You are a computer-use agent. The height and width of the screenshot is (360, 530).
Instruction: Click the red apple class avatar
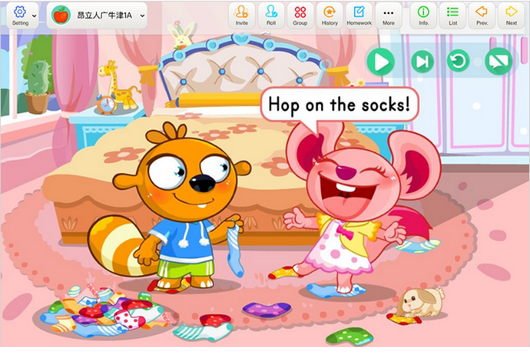61,15
